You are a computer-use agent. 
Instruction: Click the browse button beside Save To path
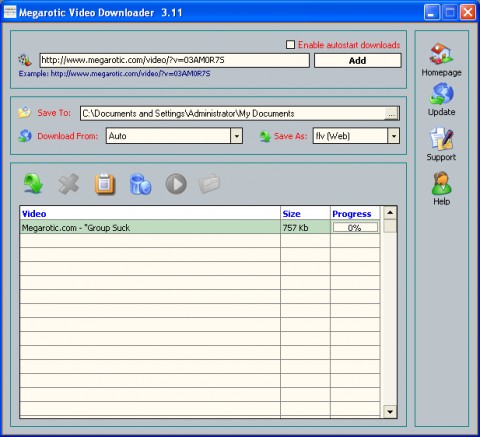(x=392, y=114)
